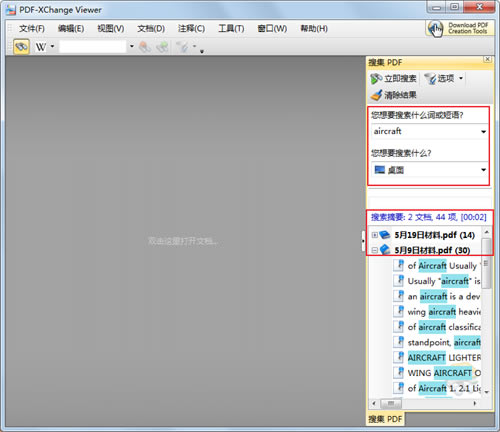The width and height of the screenshot is (500, 432).
Task: Click 清除结果 to clear results
Action: tap(393, 95)
